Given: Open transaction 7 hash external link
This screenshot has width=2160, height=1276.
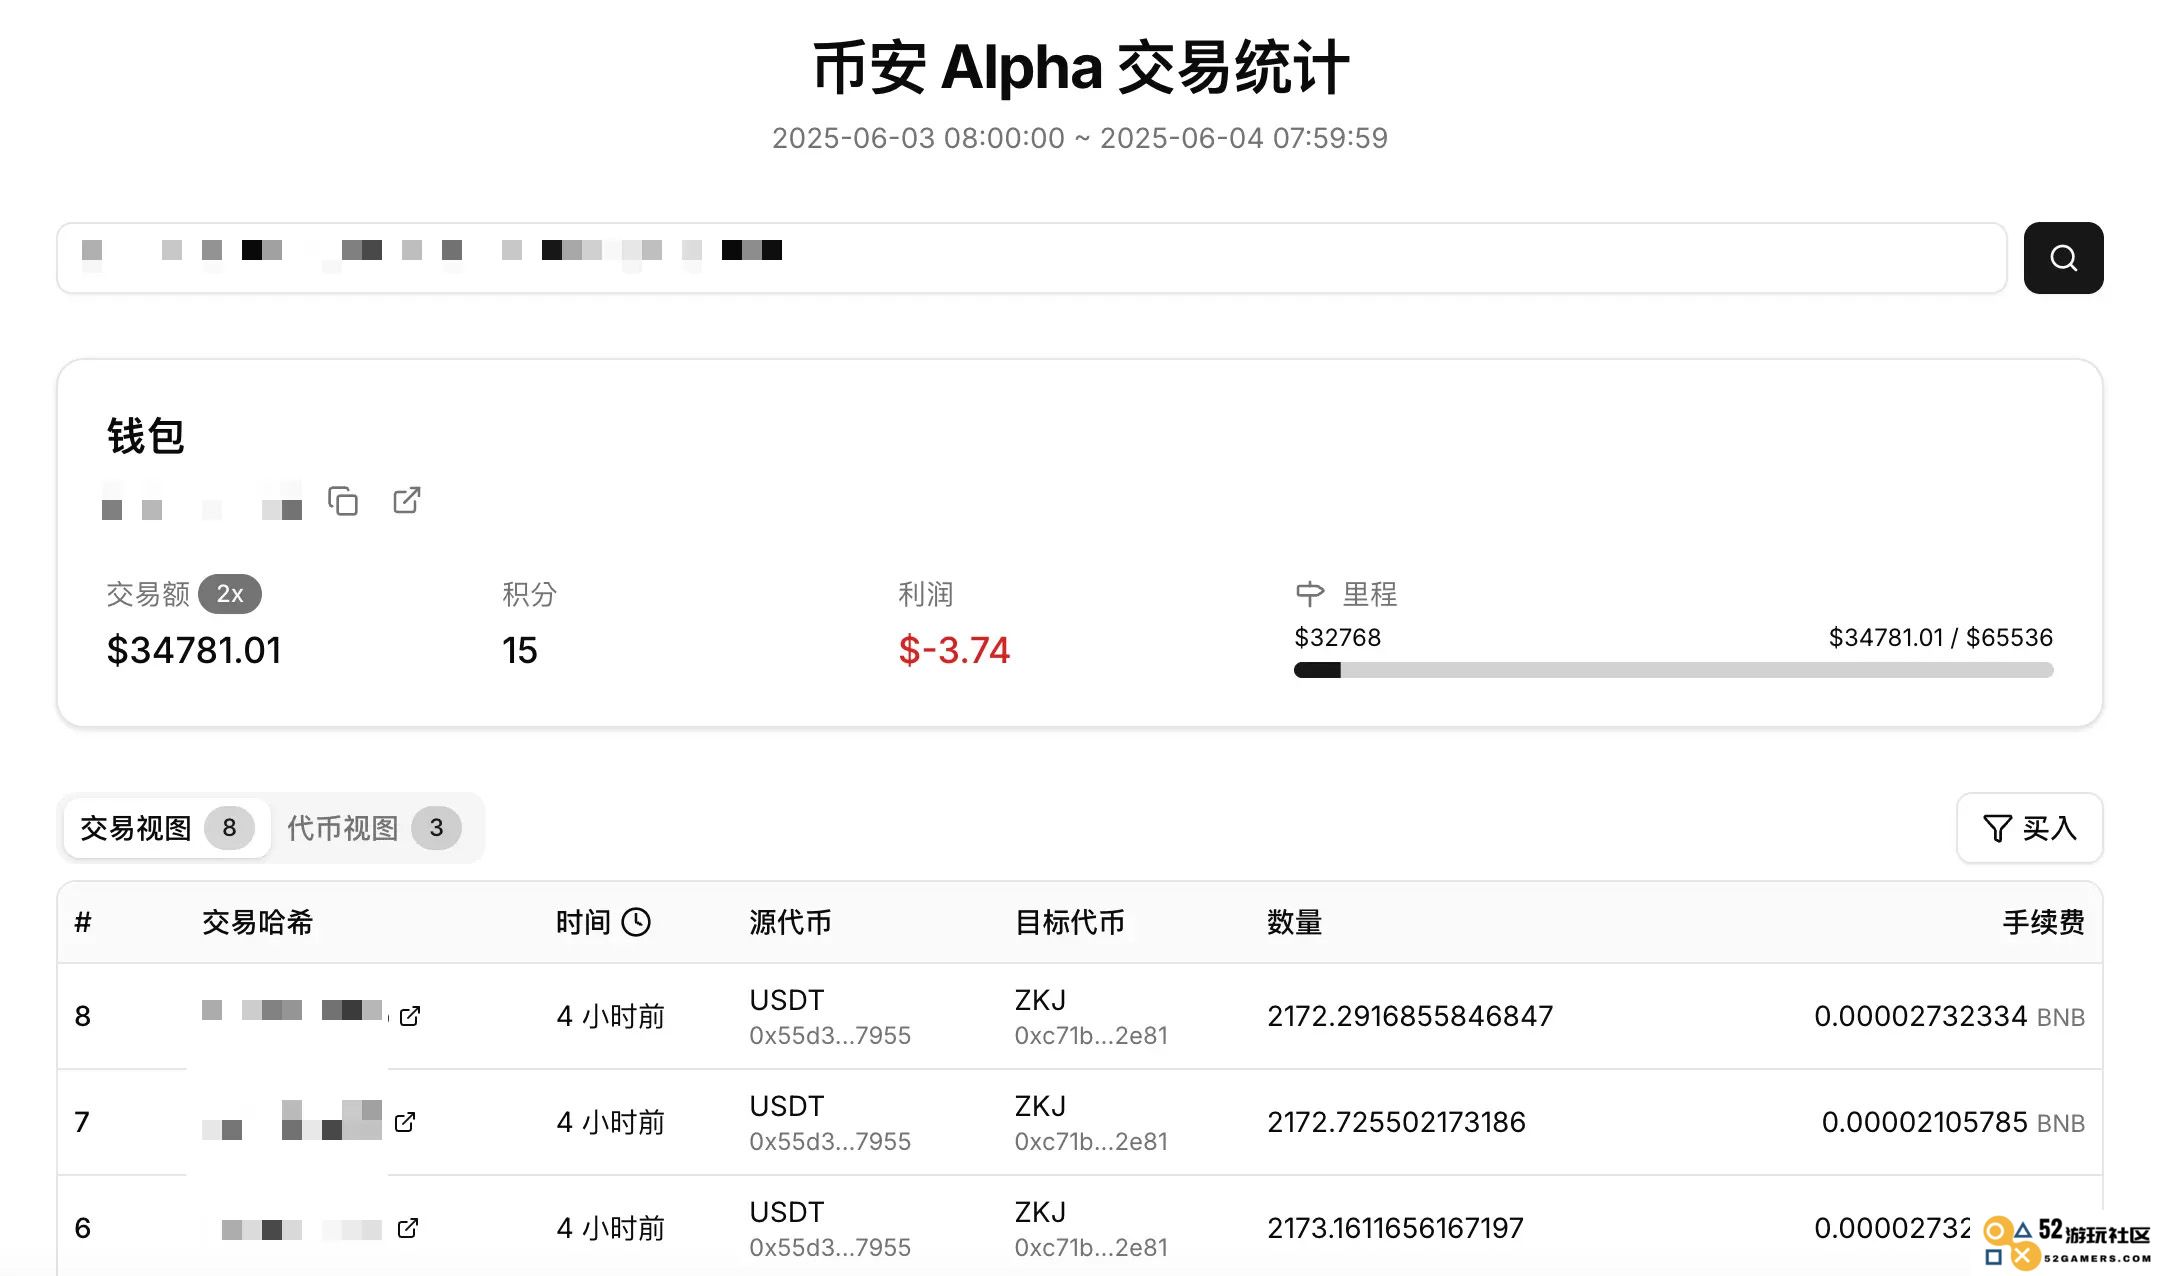Looking at the screenshot, I should click(x=405, y=1122).
